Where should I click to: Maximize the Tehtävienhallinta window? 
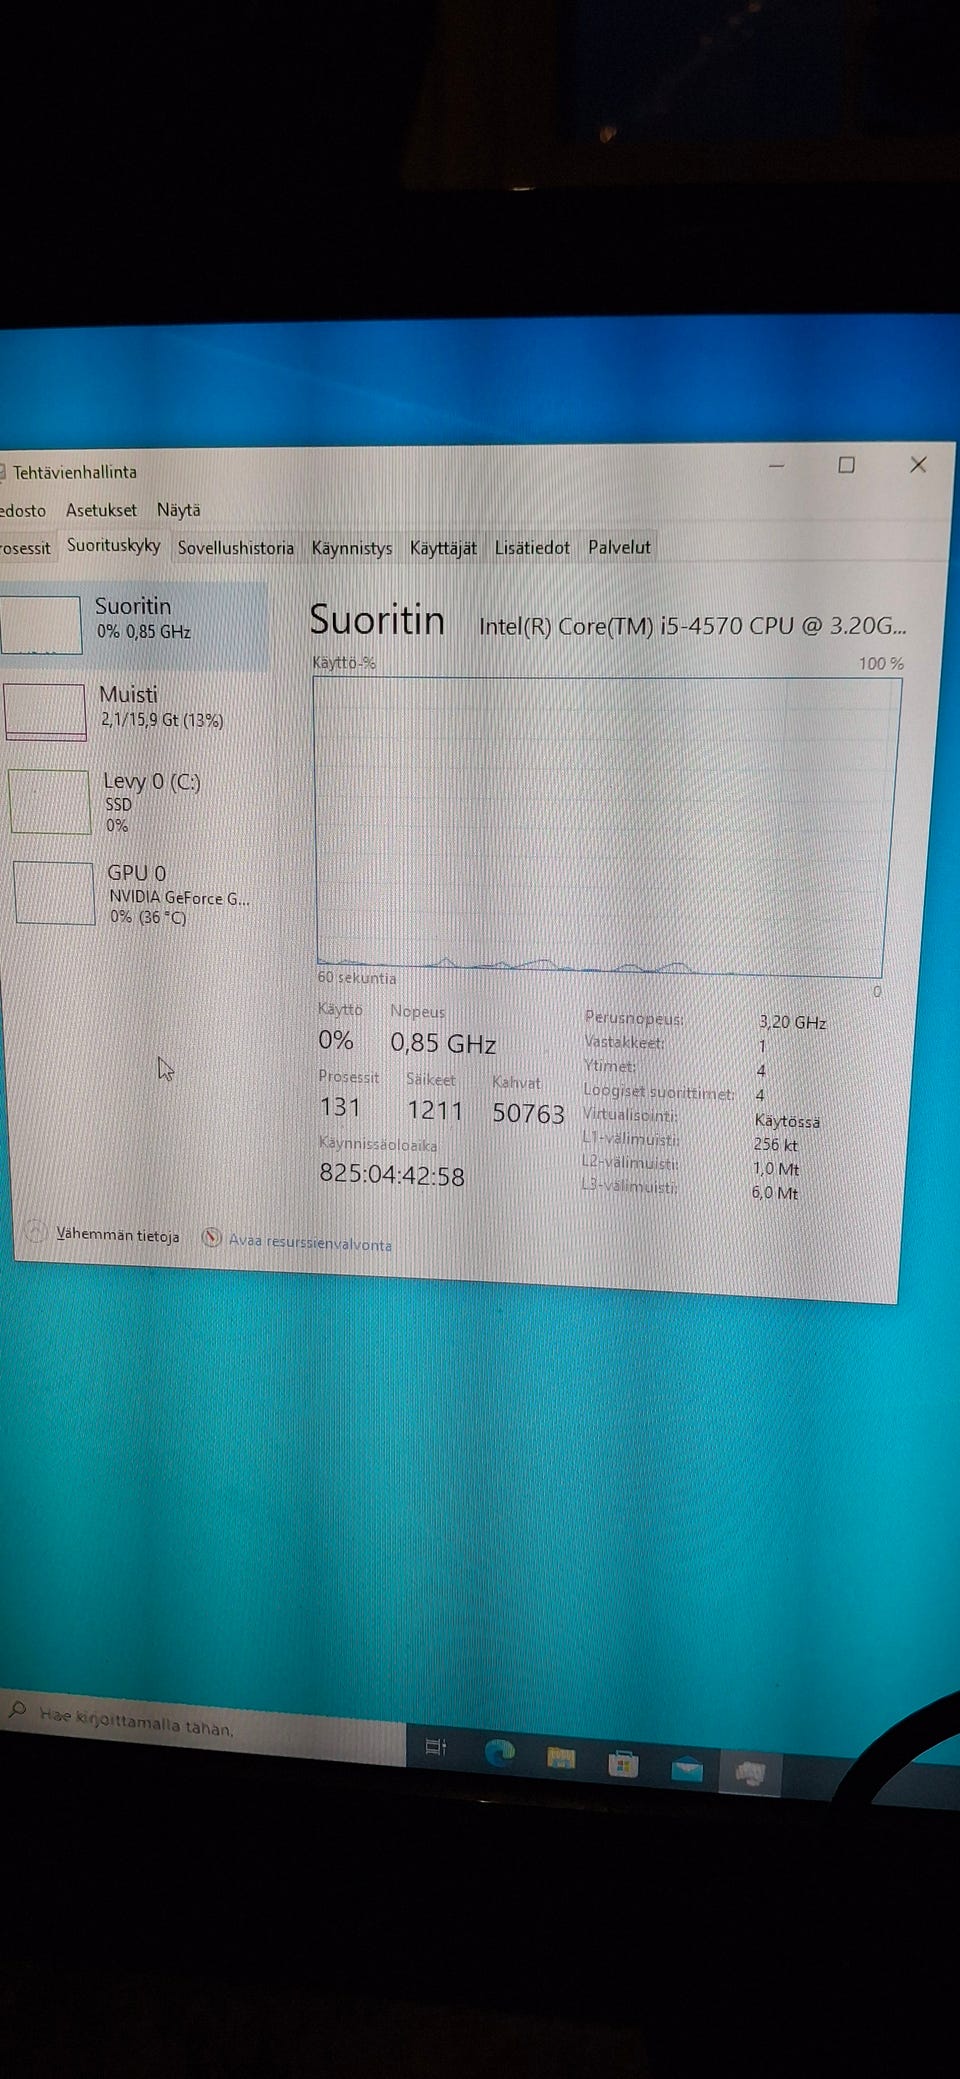pos(846,465)
